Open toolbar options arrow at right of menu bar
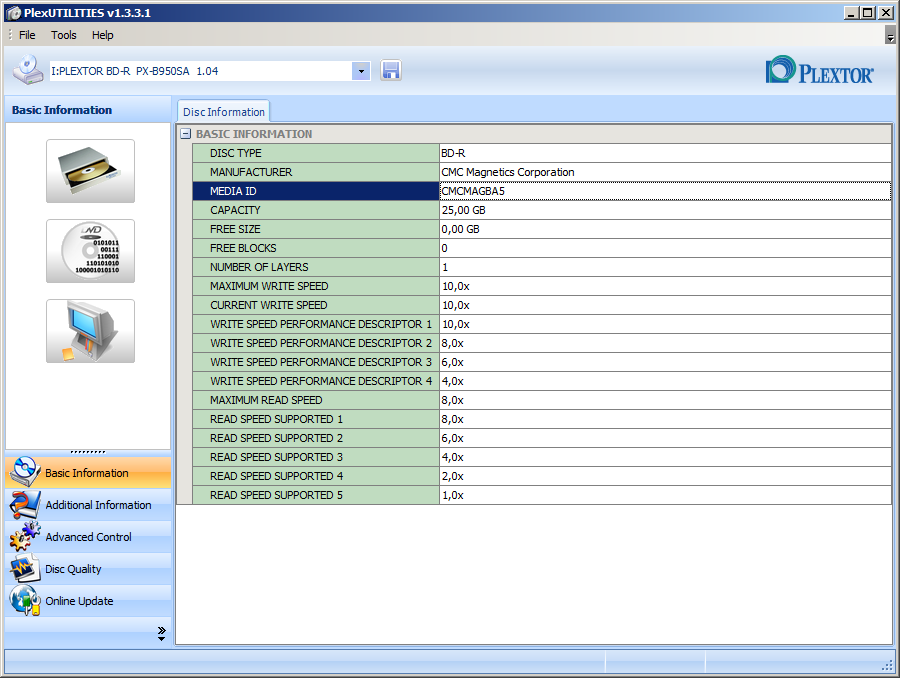900x678 pixels. click(890, 35)
